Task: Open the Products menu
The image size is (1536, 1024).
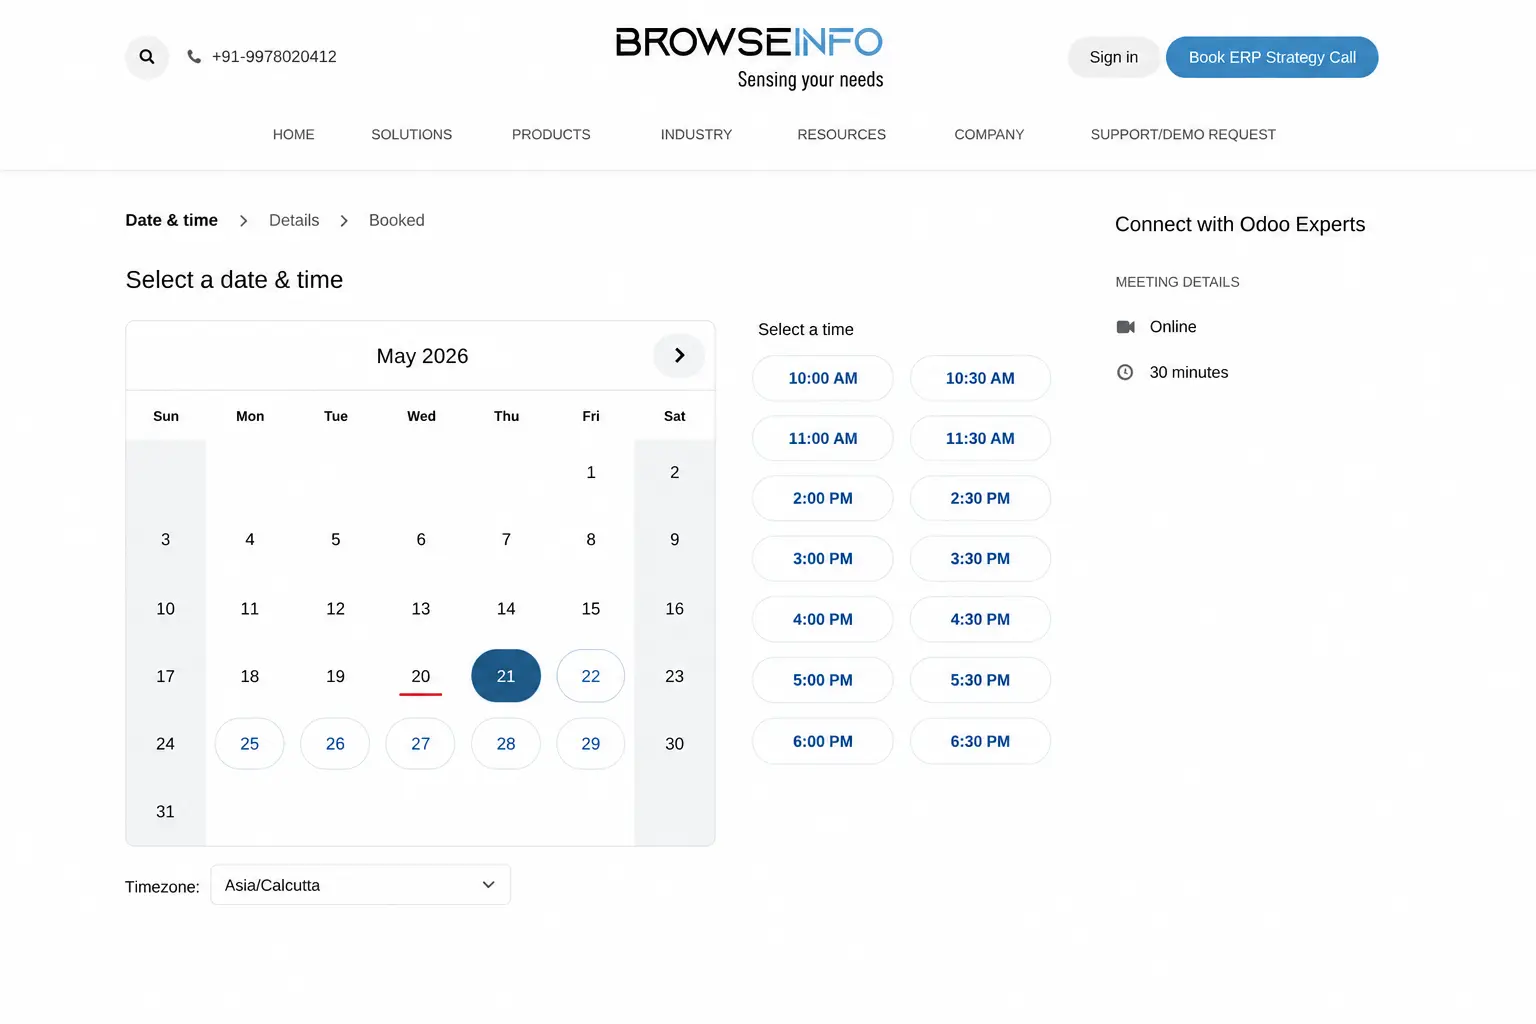Action: (551, 134)
